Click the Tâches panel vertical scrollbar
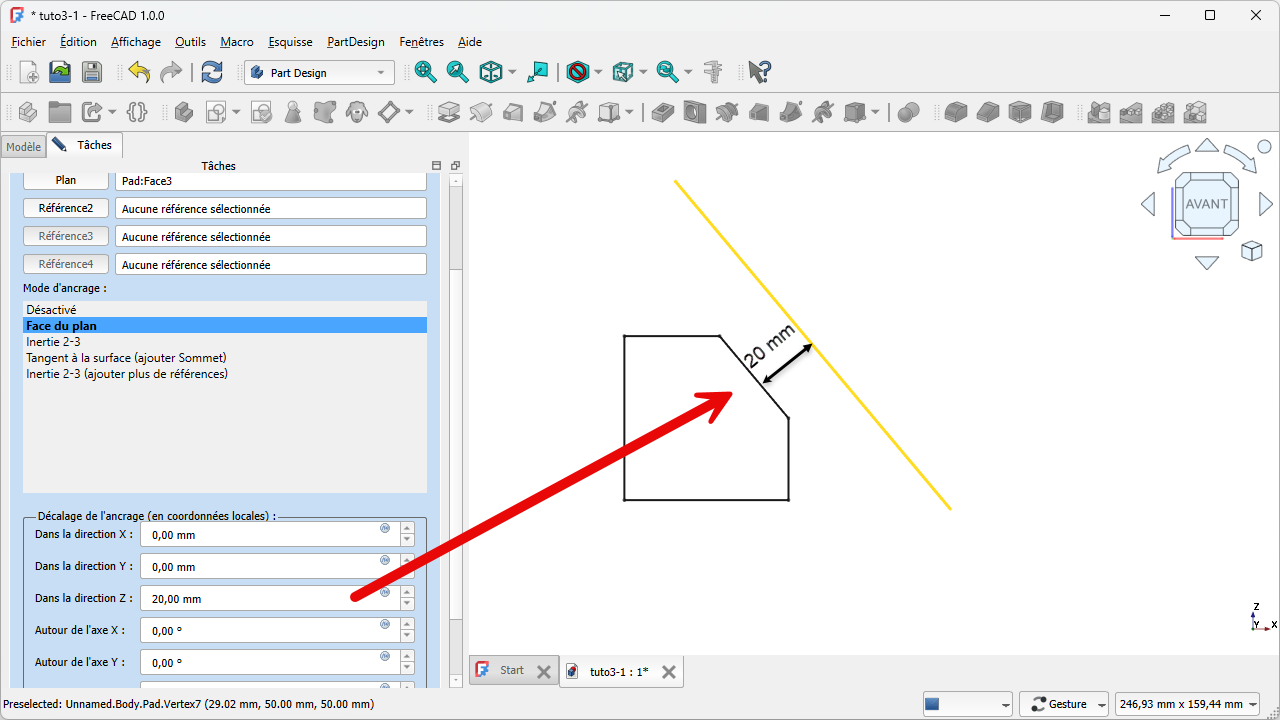 (x=456, y=400)
